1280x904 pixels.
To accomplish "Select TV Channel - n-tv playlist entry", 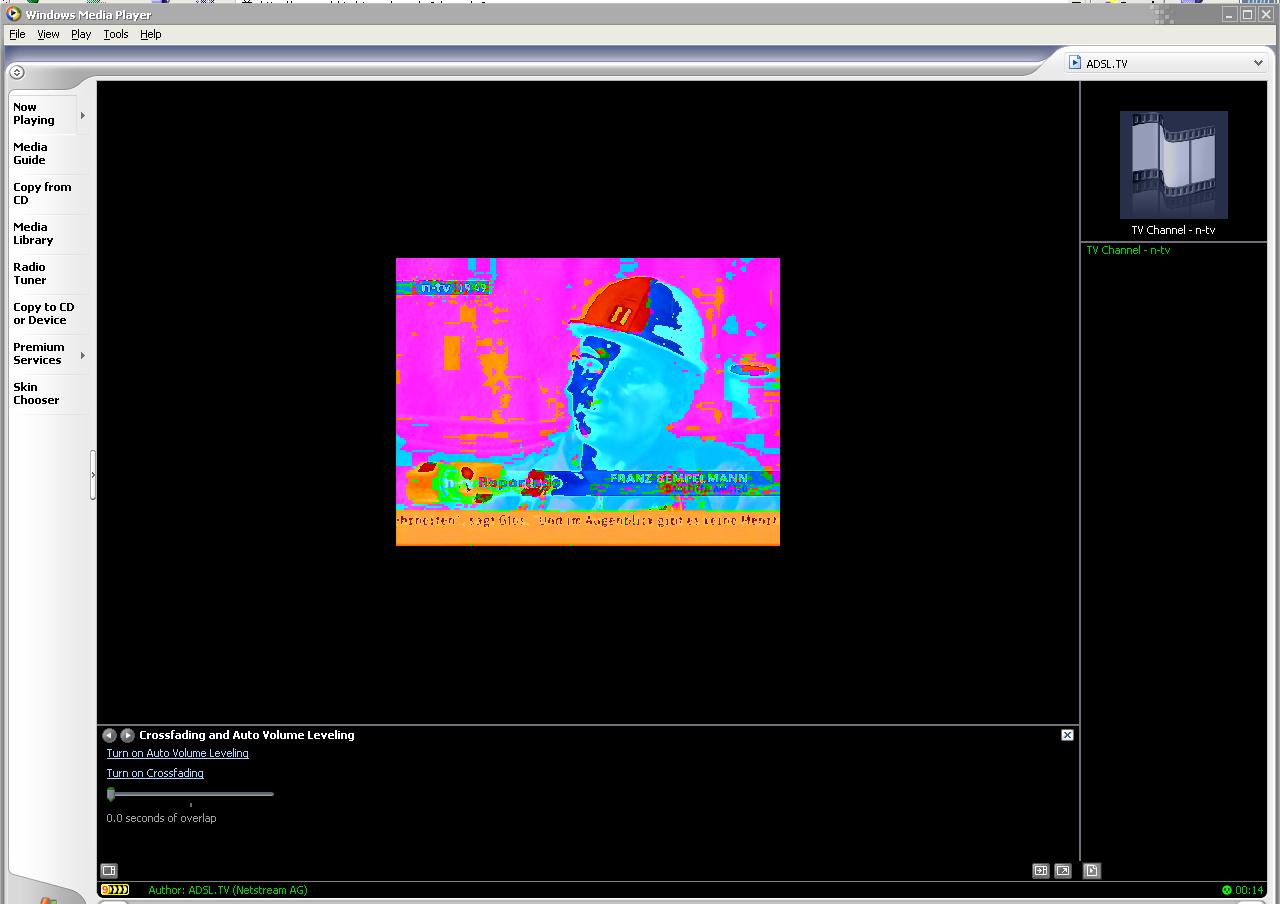I will 1128,250.
